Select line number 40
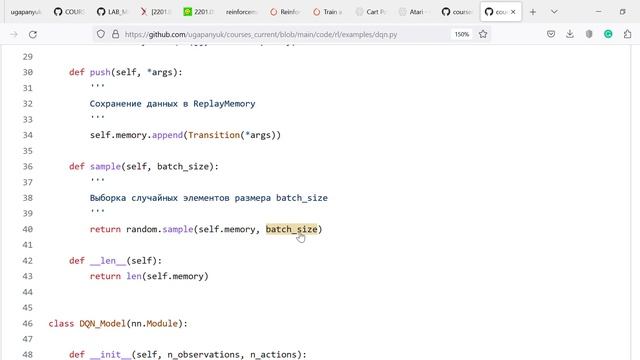This screenshot has width=640, height=360. coord(28,229)
